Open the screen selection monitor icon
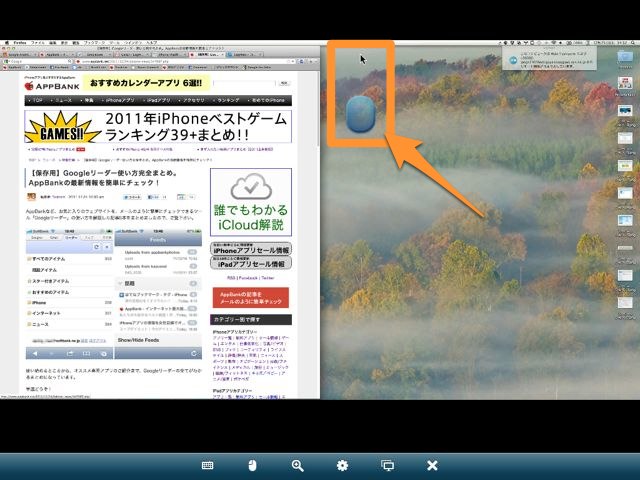 pyautogui.click(x=387, y=465)
